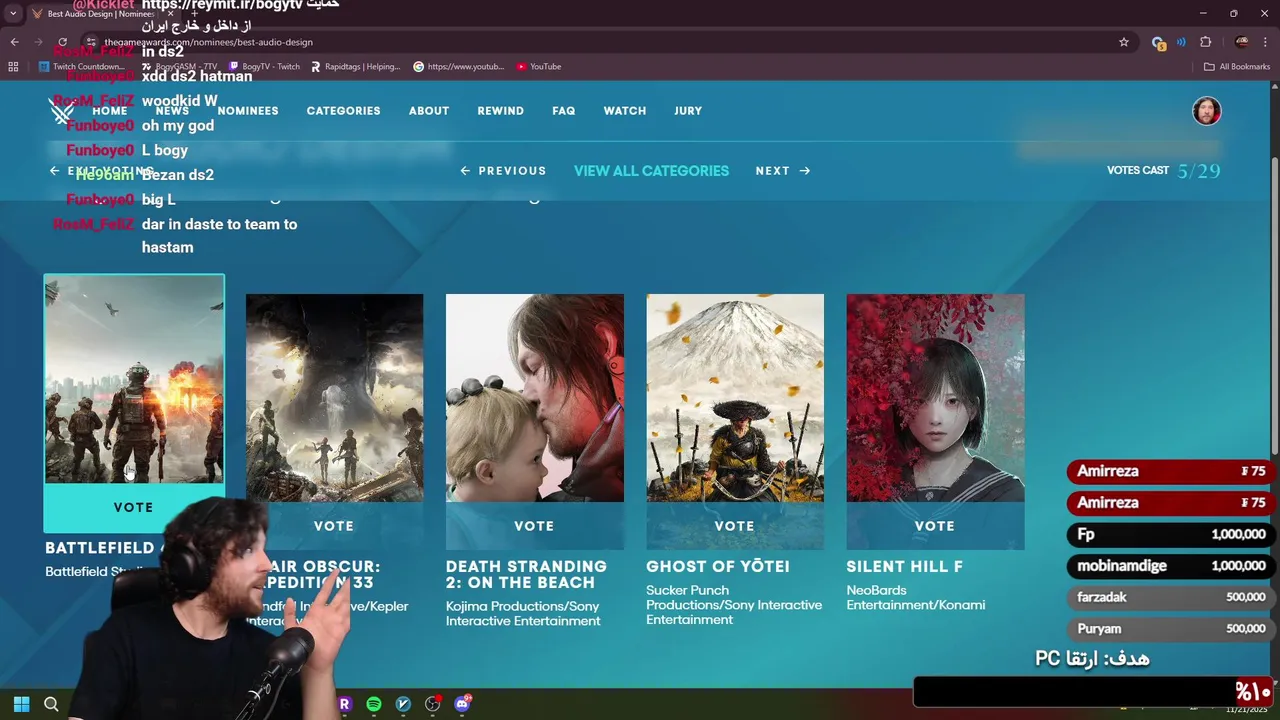Select the Battlefield 6 cover art
The width and height of the screenshot is (1280, 720).
pos(134,380)
